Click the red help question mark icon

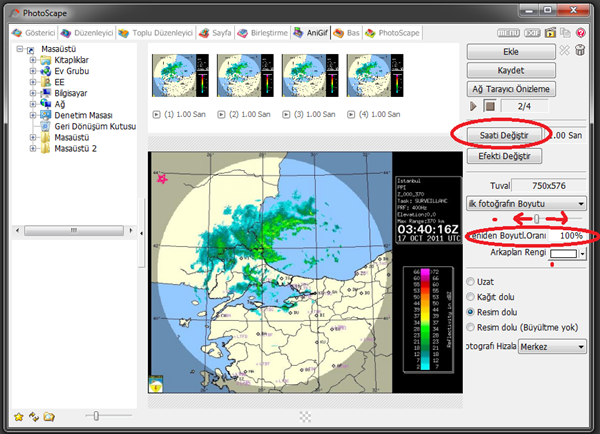pos(582,32)
